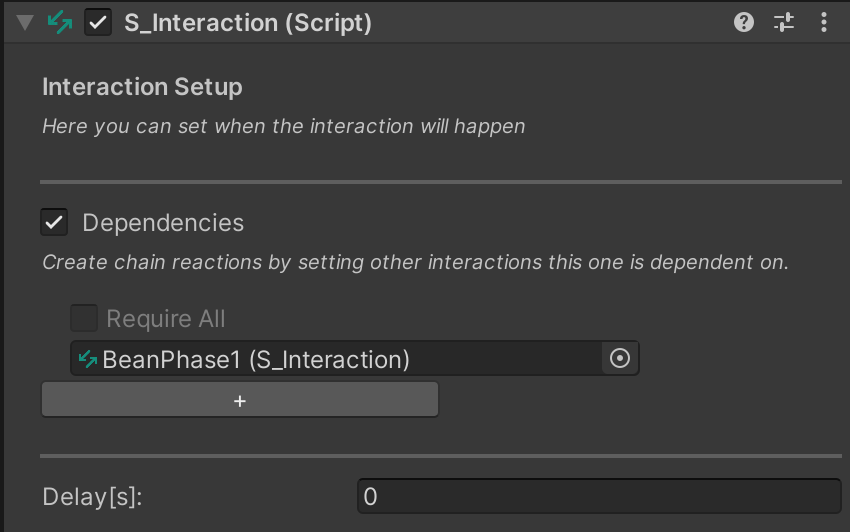850x532 pixels.
Task: Click the Delay[s] property label
Action: pyautogui.click(x=92, y=496)
